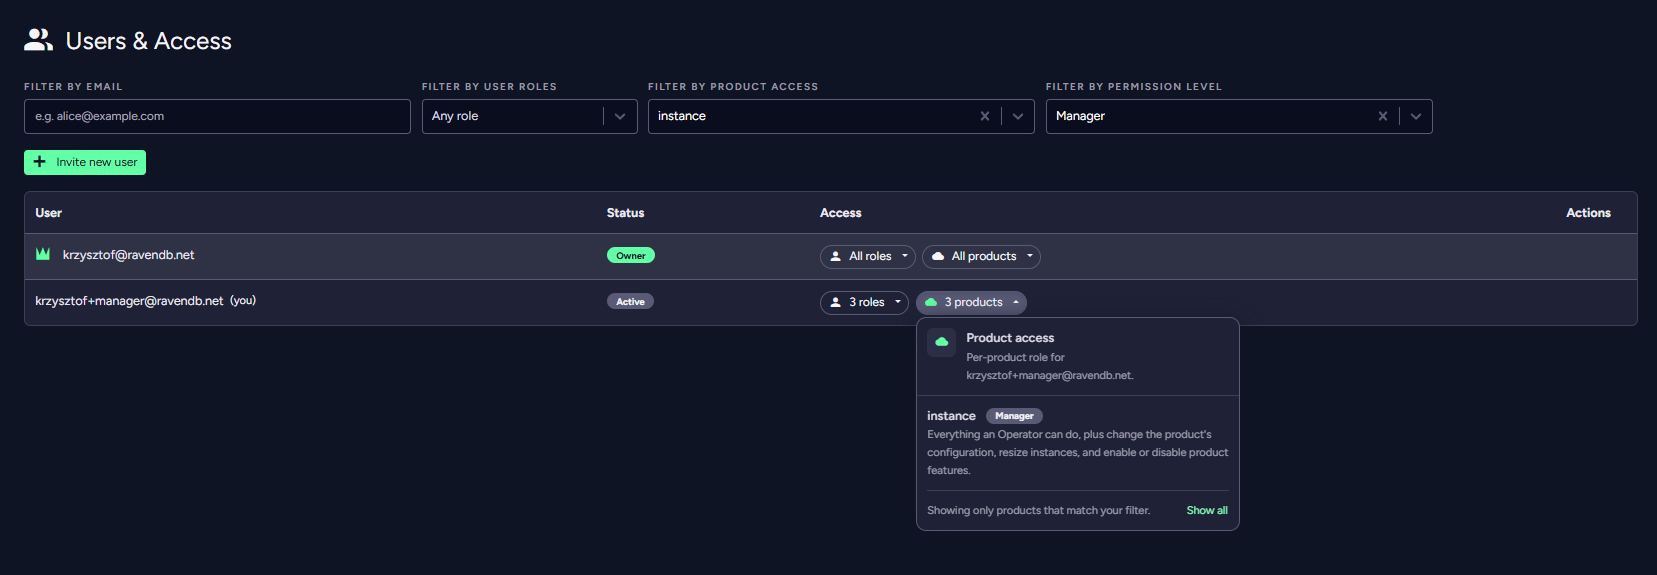Click the instance product access combo box
1657x575 pixels.
(x=841, y=116)
